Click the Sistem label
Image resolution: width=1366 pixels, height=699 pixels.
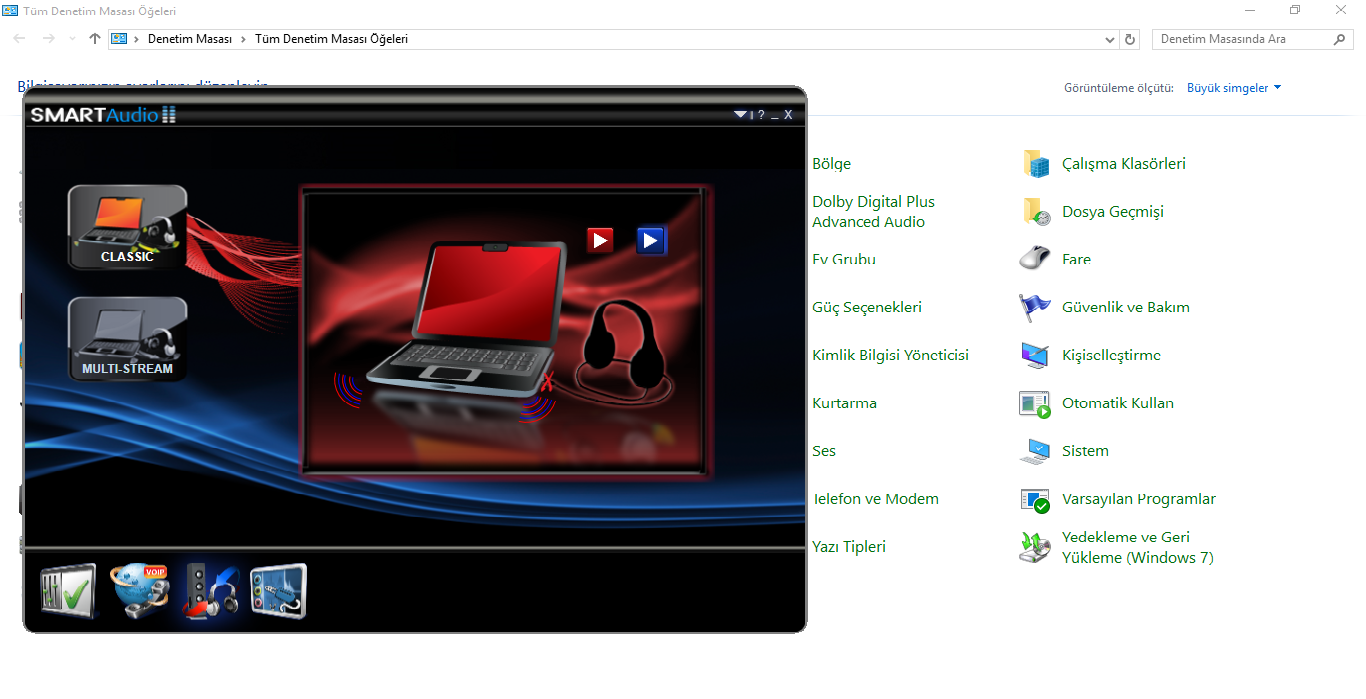(x=1085, y=451)
